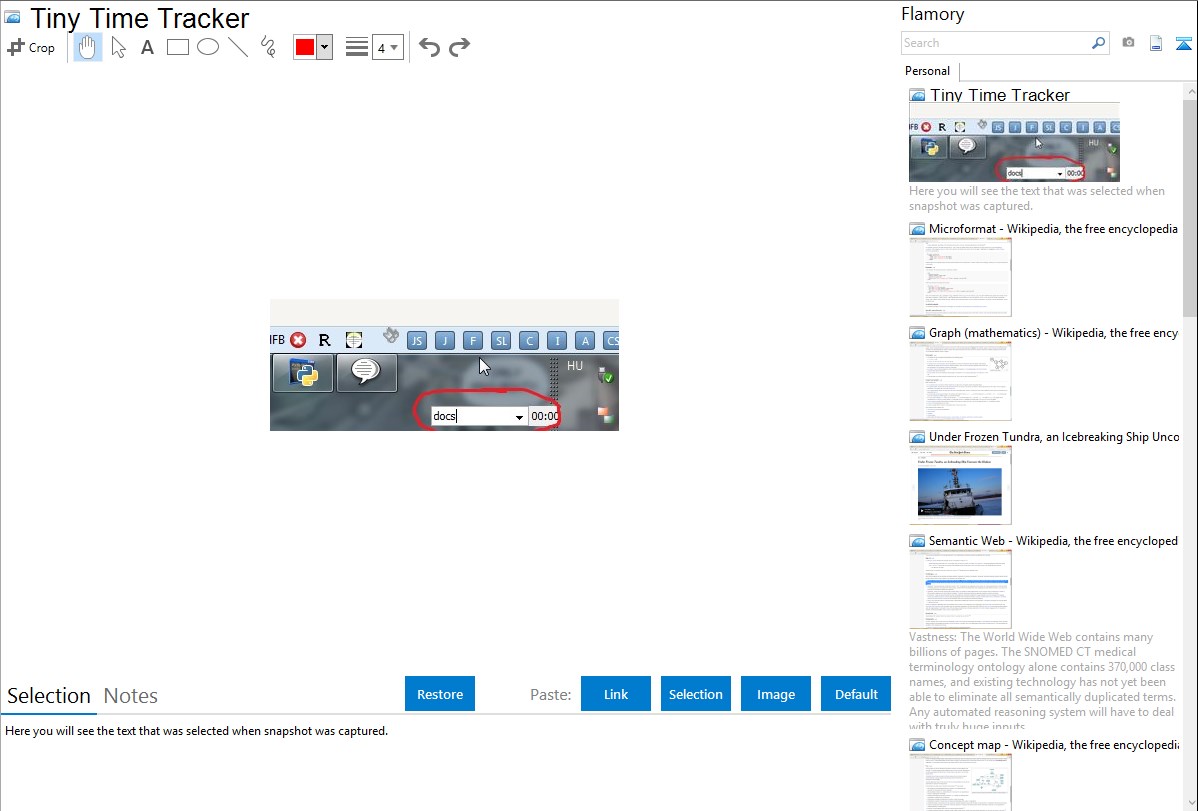Image resolution: width=1198 pixels, height=811 pixels.
Task: Redo the last annotation
Action: pyautogui.click(x=459, y=47)
